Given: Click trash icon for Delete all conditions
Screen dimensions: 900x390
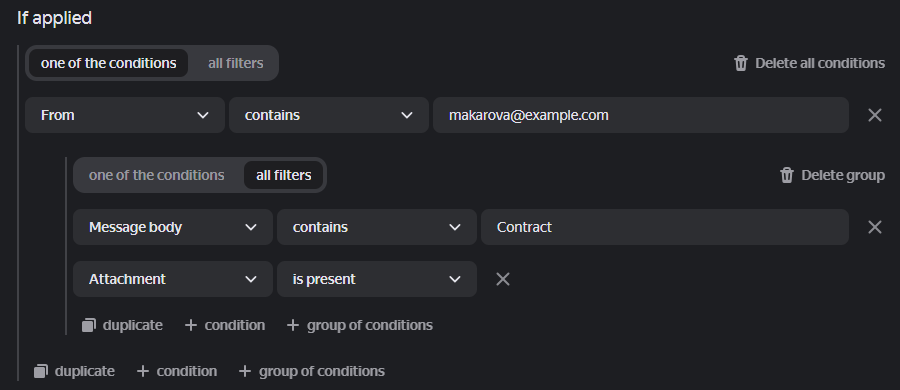Looking at the screenshot, I should tap(740, 63).
